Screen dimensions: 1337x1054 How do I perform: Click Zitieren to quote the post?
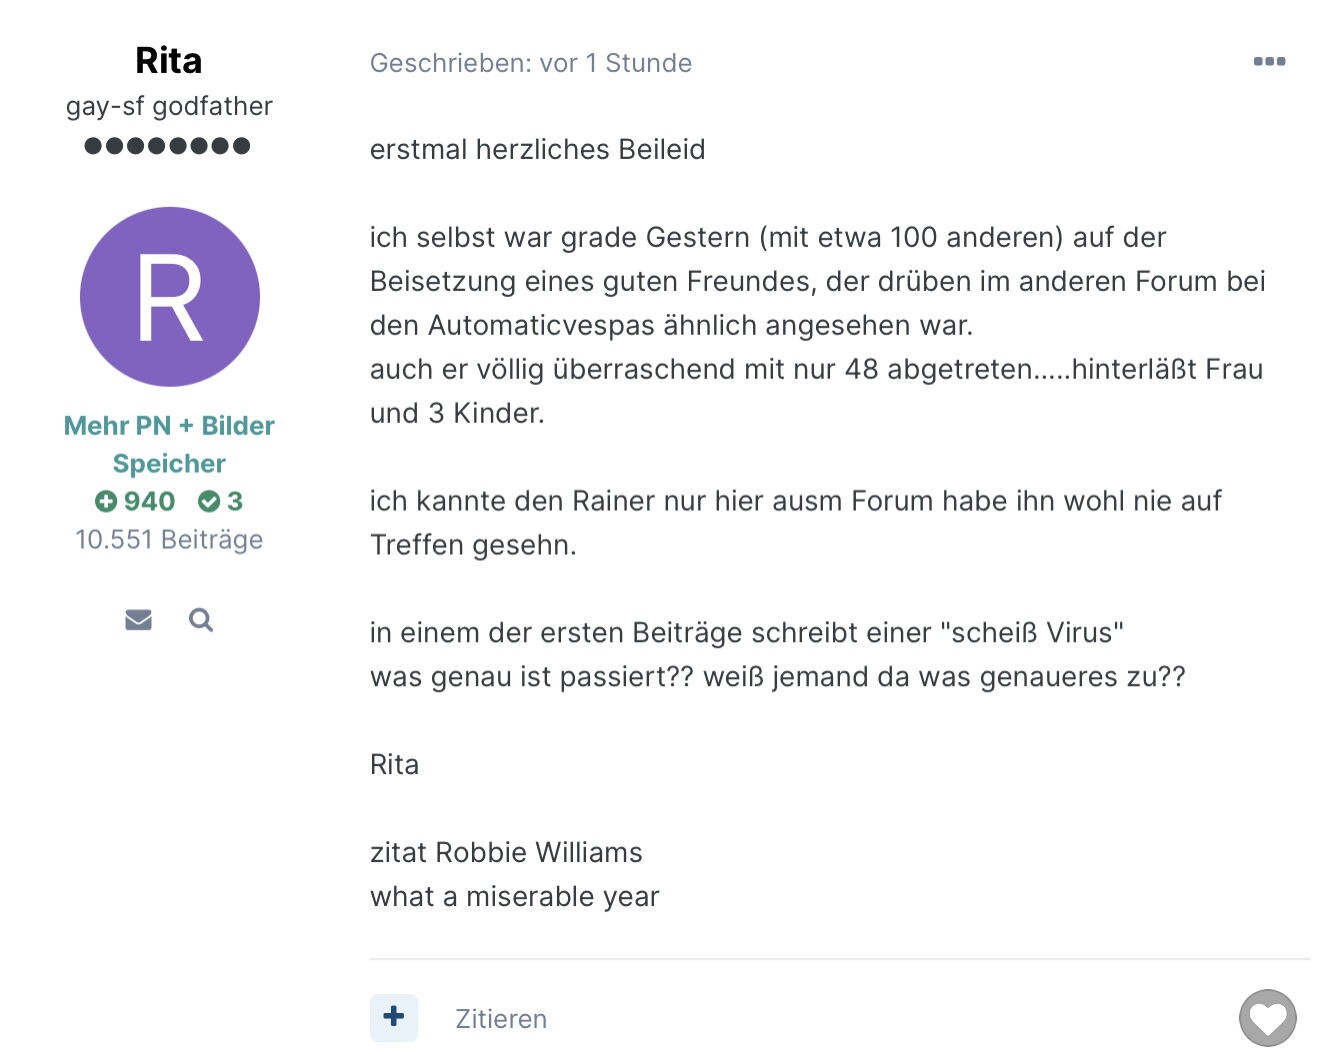pyautogui.click(x=501, y=1019)
